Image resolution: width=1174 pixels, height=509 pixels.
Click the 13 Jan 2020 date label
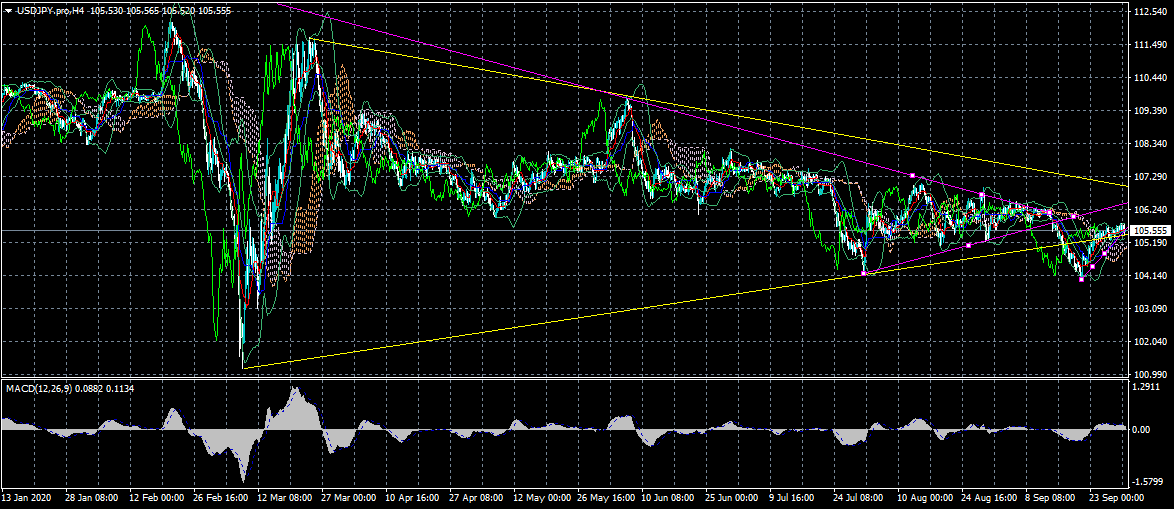[x=27, y=496]
